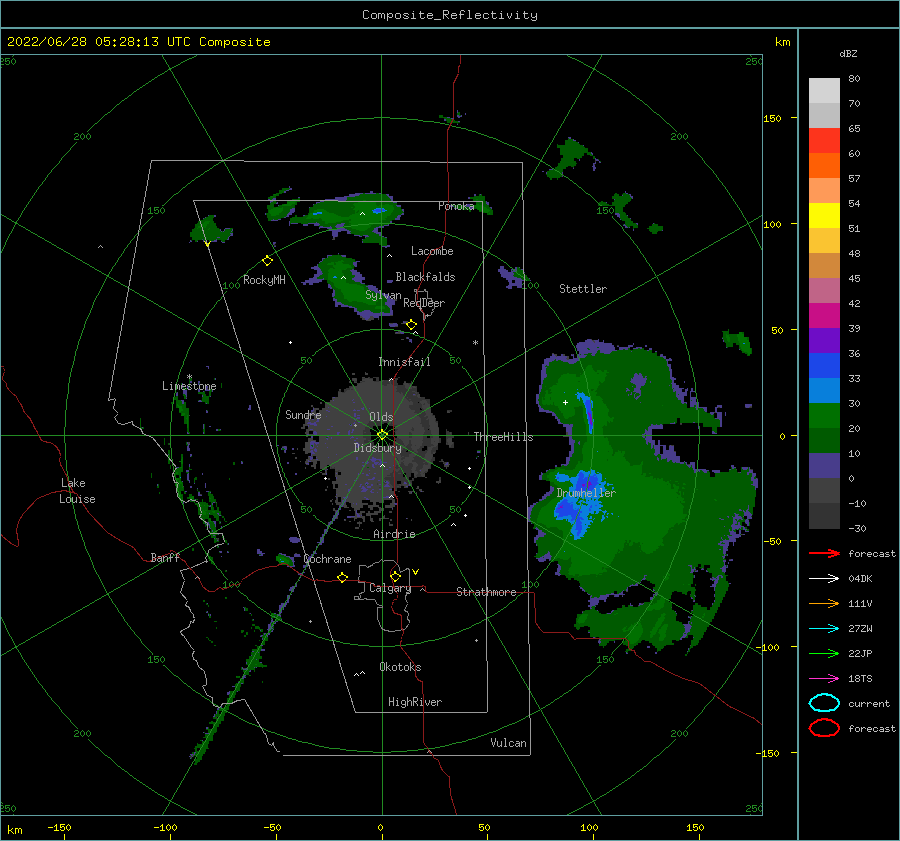This screenshot has height=841, width=900.
Task: Click the white plus marker northwest of Drumheller
Action: point(565,402)
